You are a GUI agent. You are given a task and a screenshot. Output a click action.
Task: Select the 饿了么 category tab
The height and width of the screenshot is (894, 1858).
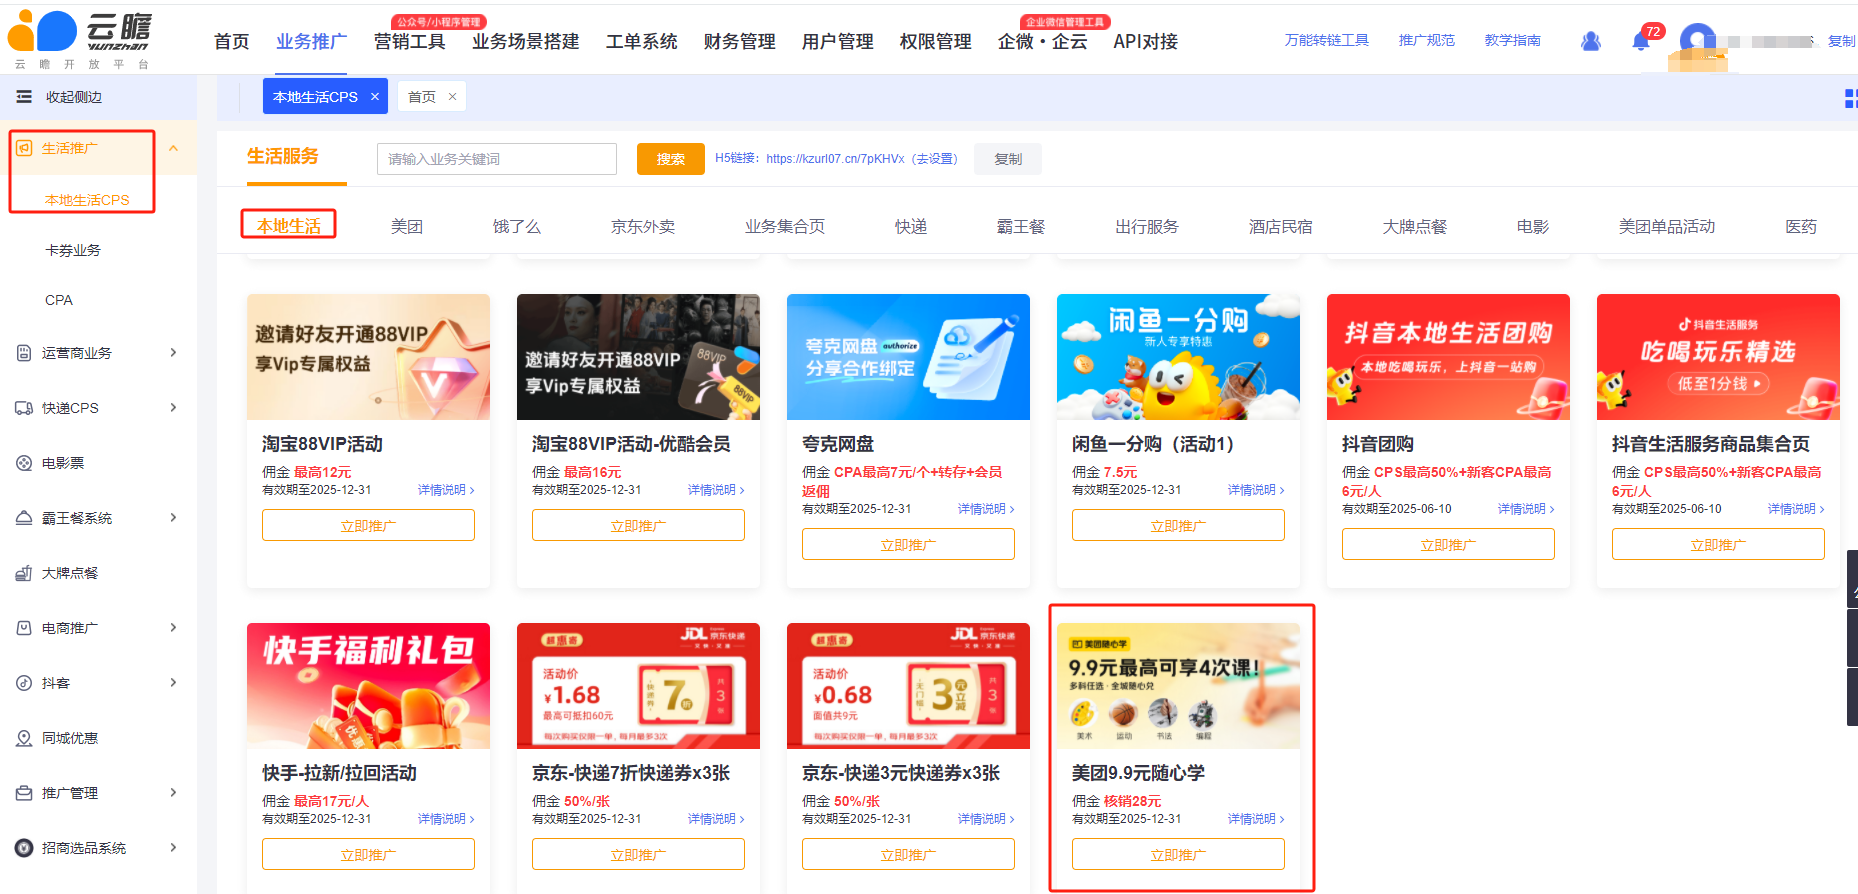coord(517,227)
